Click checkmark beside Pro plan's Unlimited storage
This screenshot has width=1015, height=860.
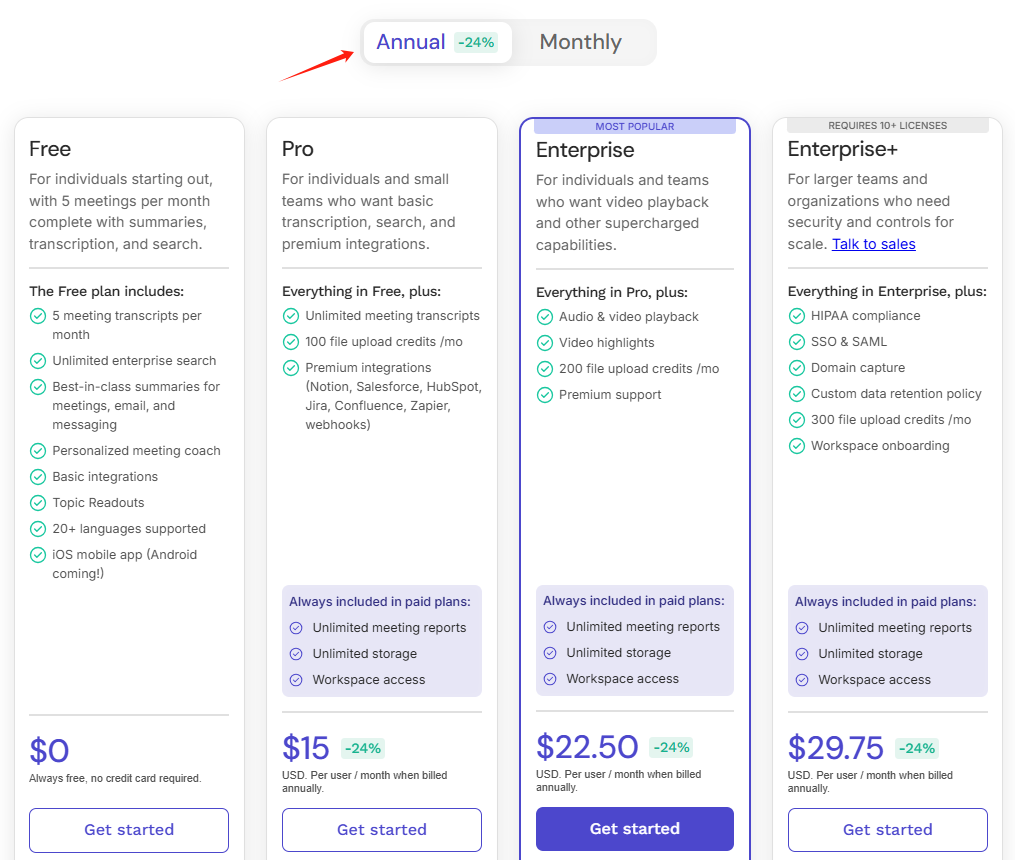[x=296, y=654]
